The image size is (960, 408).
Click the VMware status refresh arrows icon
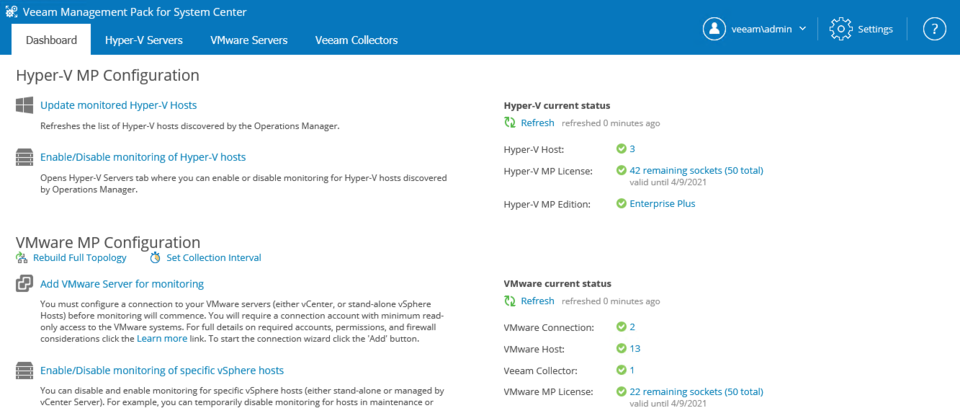pos(509,301)
